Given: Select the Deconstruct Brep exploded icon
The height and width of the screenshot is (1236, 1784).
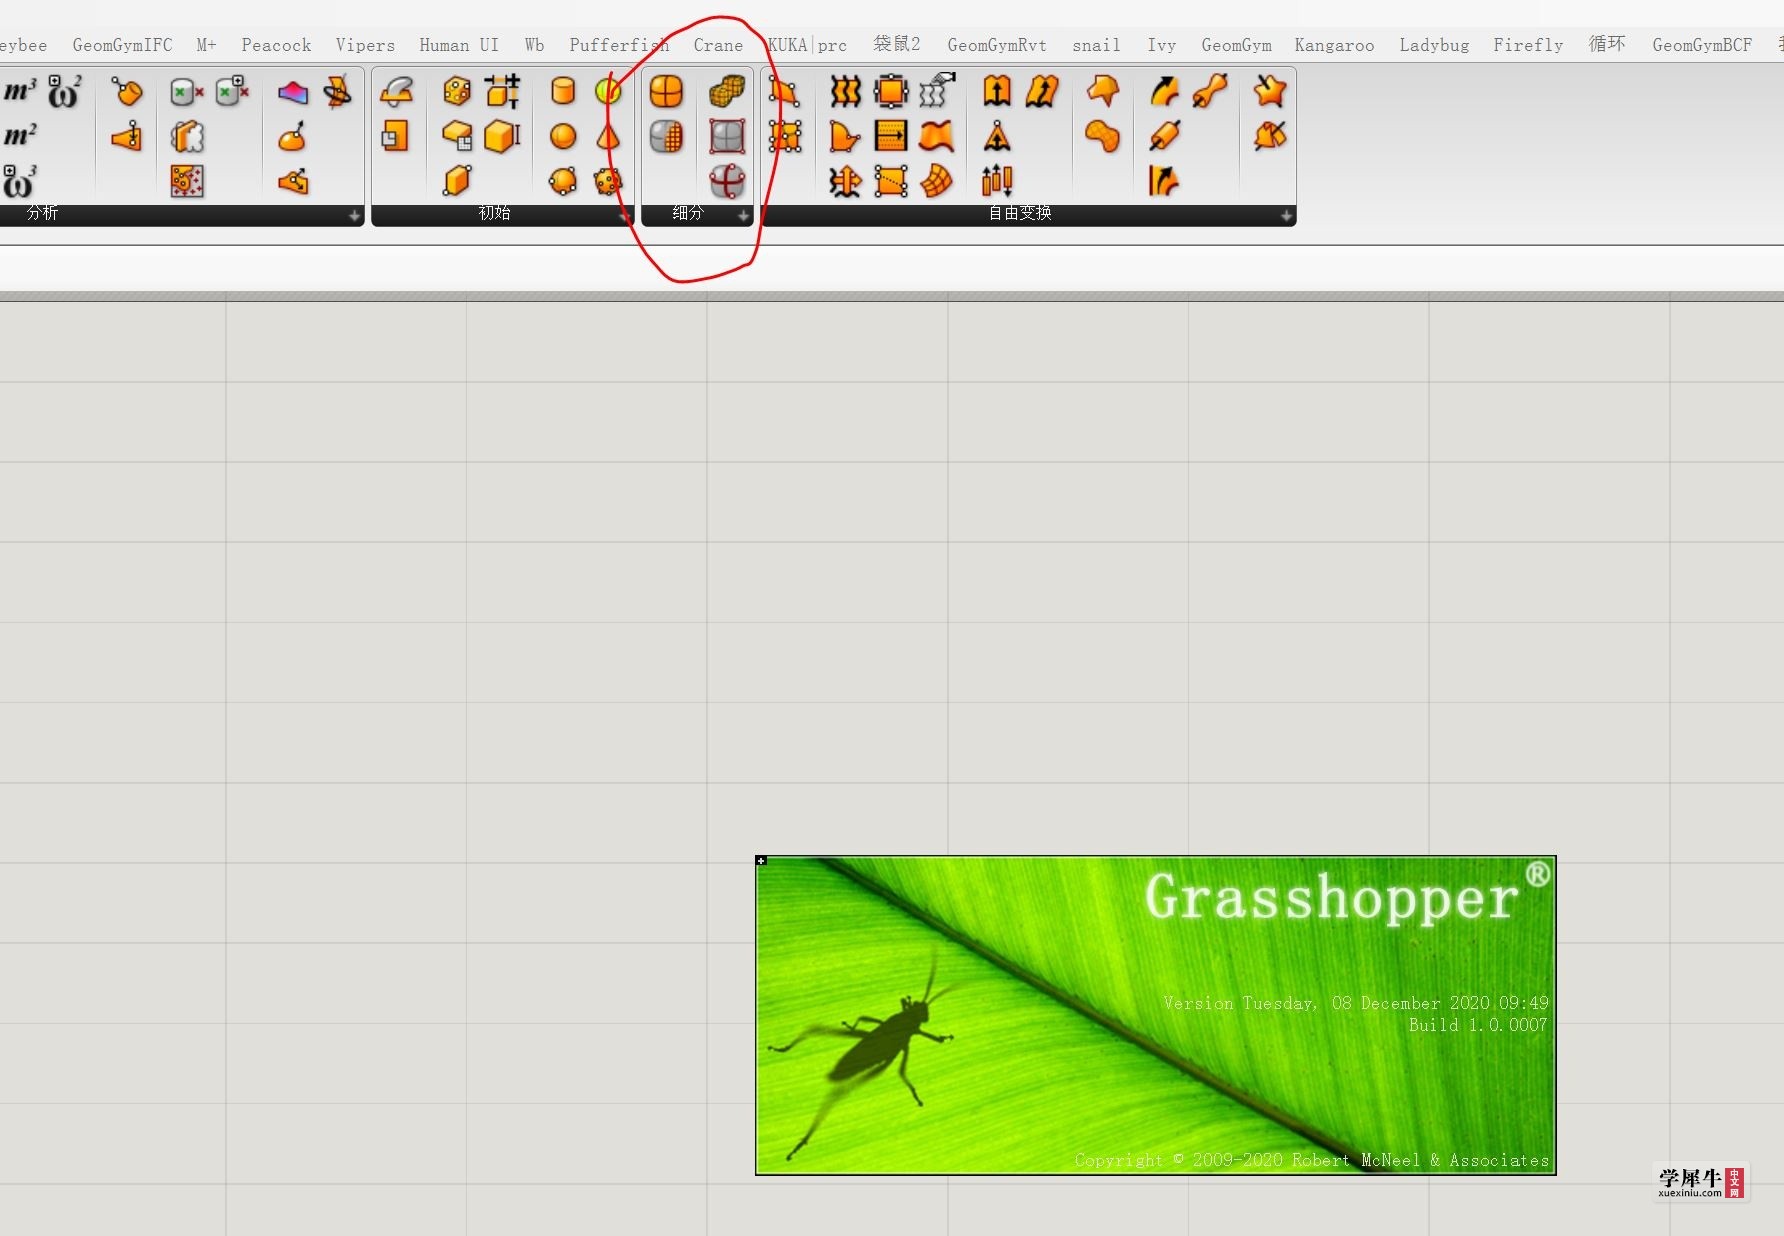Looking at the screenshot, I should click(187, 136).
